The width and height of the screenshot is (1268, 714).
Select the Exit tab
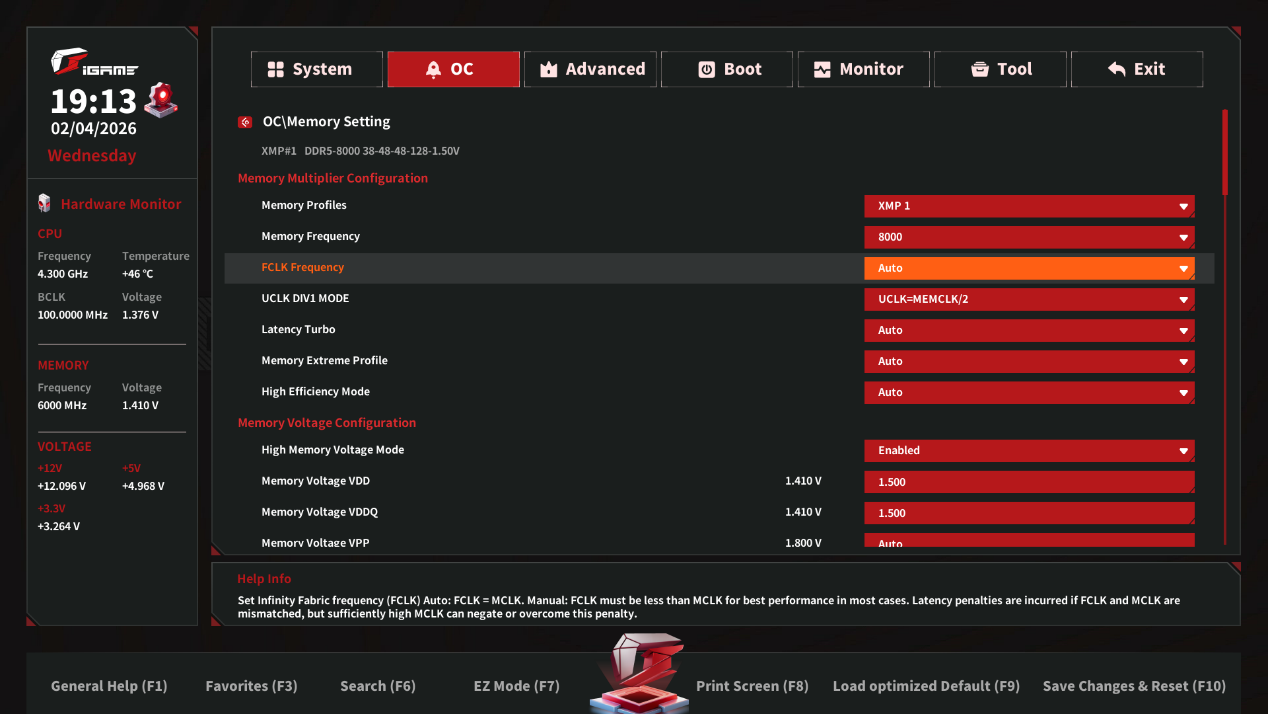(x=1137, y=69)
